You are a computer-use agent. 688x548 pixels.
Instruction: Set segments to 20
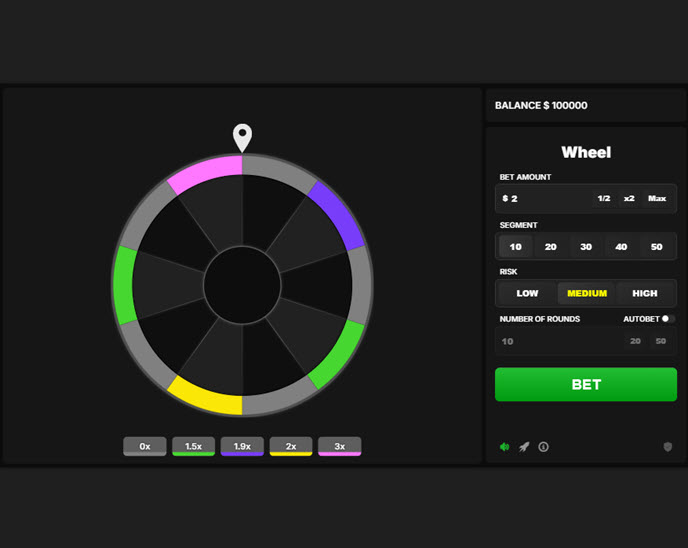coord(550,247)
